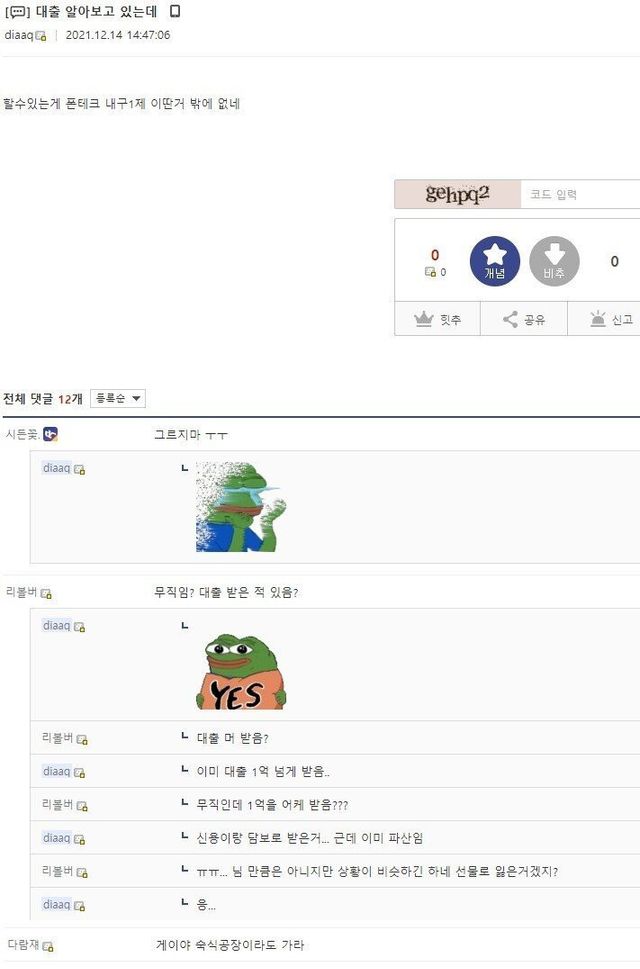The height and width of the screenshot is (969, 640).
Task: Click the 개념 upvote star button
Action: click(x=494, y=261)
